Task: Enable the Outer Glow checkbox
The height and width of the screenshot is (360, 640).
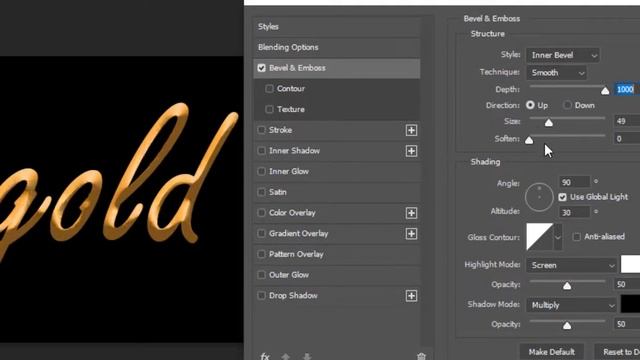Action: click(261, 275)
